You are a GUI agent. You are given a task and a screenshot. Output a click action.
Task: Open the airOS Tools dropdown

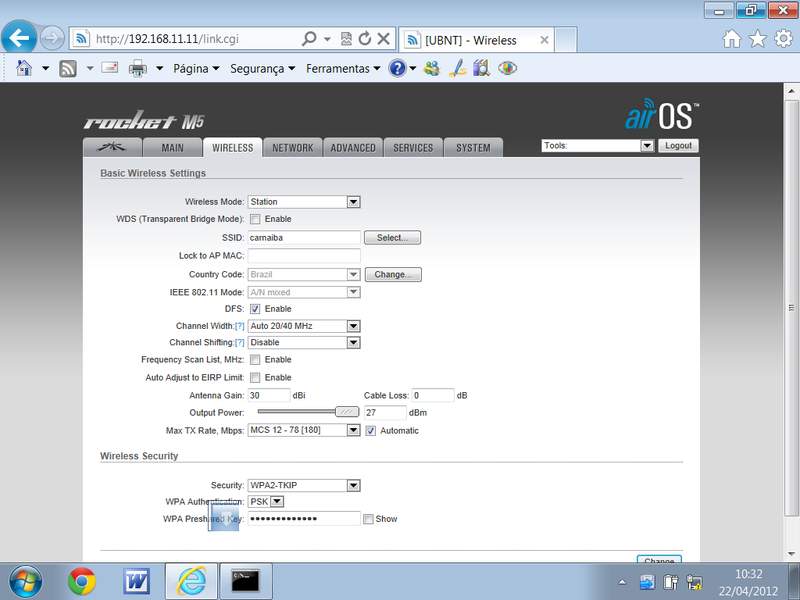pyautogui.click(x=597, y=146)
